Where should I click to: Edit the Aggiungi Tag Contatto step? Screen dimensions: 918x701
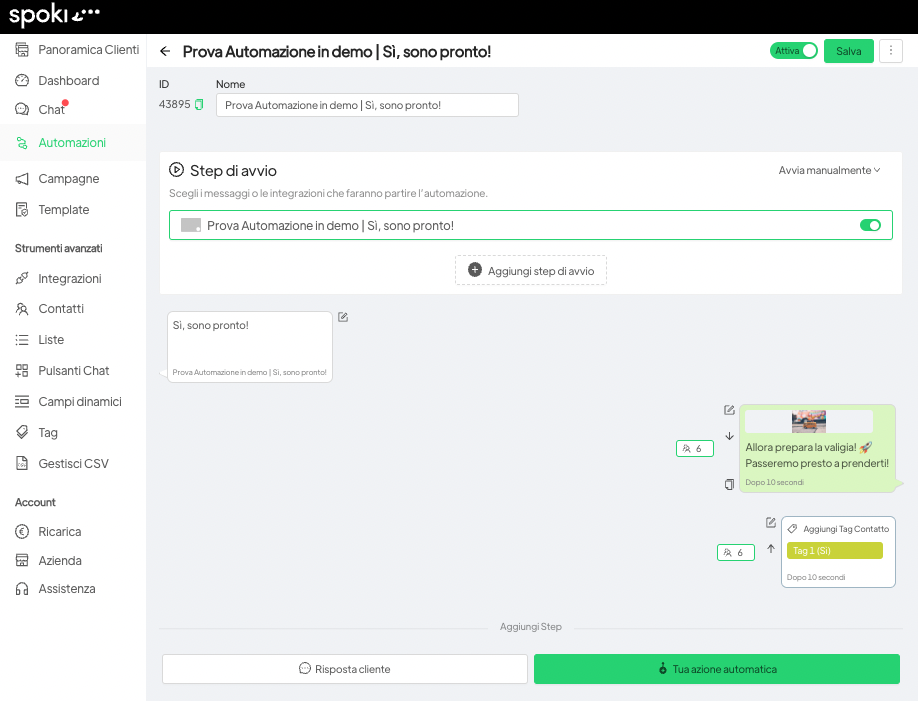pos(771,522)
